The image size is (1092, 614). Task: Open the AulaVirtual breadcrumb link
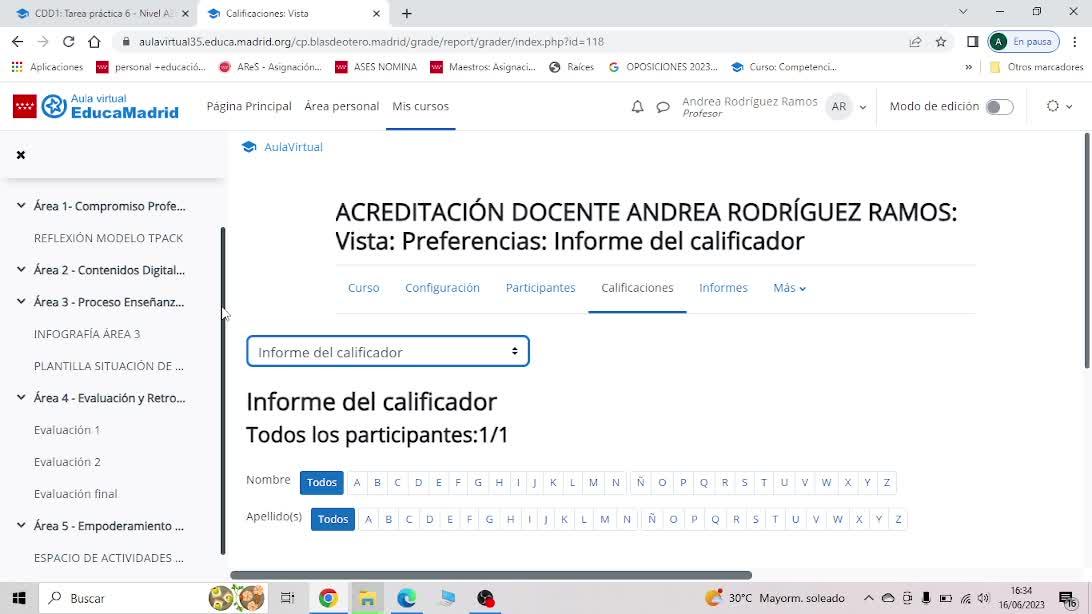(x=293, y=147)
